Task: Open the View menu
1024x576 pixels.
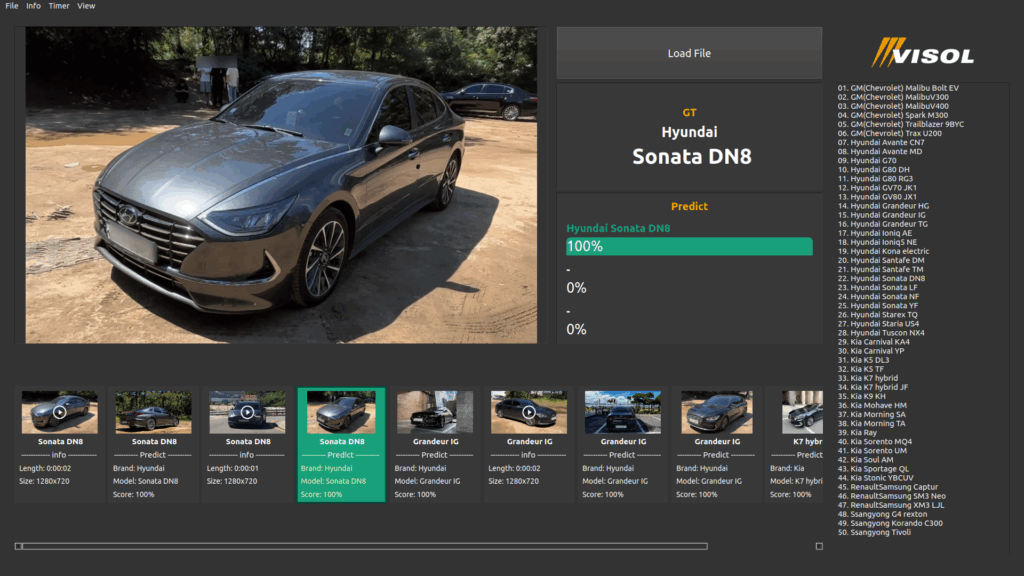Action: coord(86,6)
